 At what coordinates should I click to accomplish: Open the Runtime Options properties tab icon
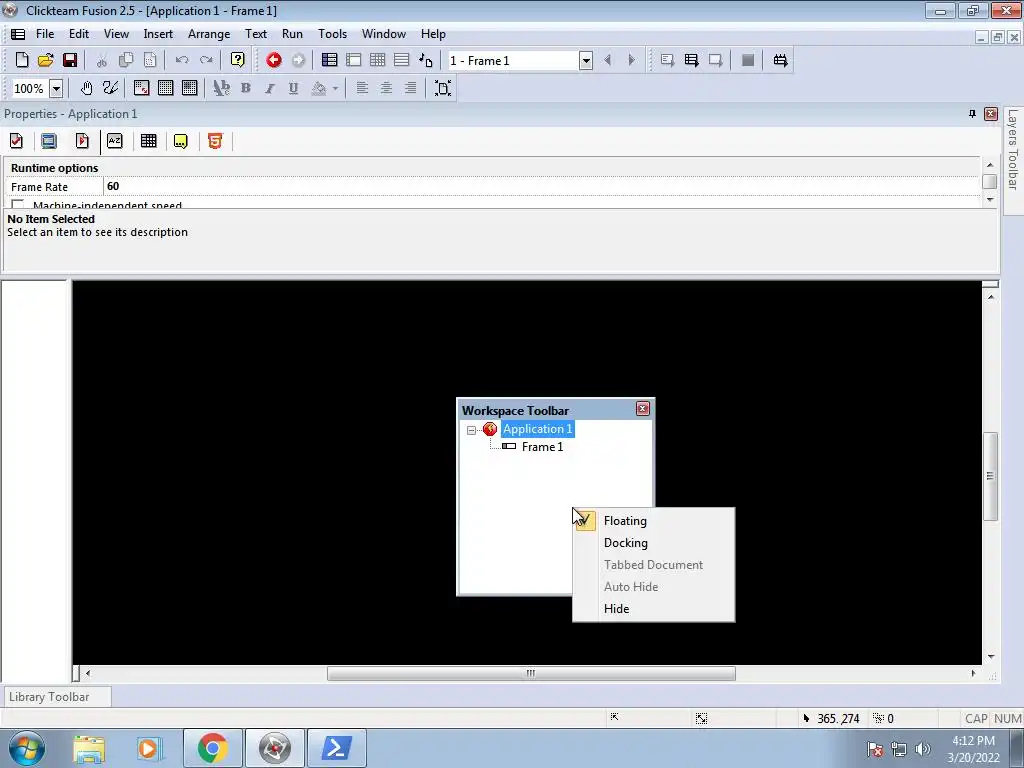pos(82,141)
